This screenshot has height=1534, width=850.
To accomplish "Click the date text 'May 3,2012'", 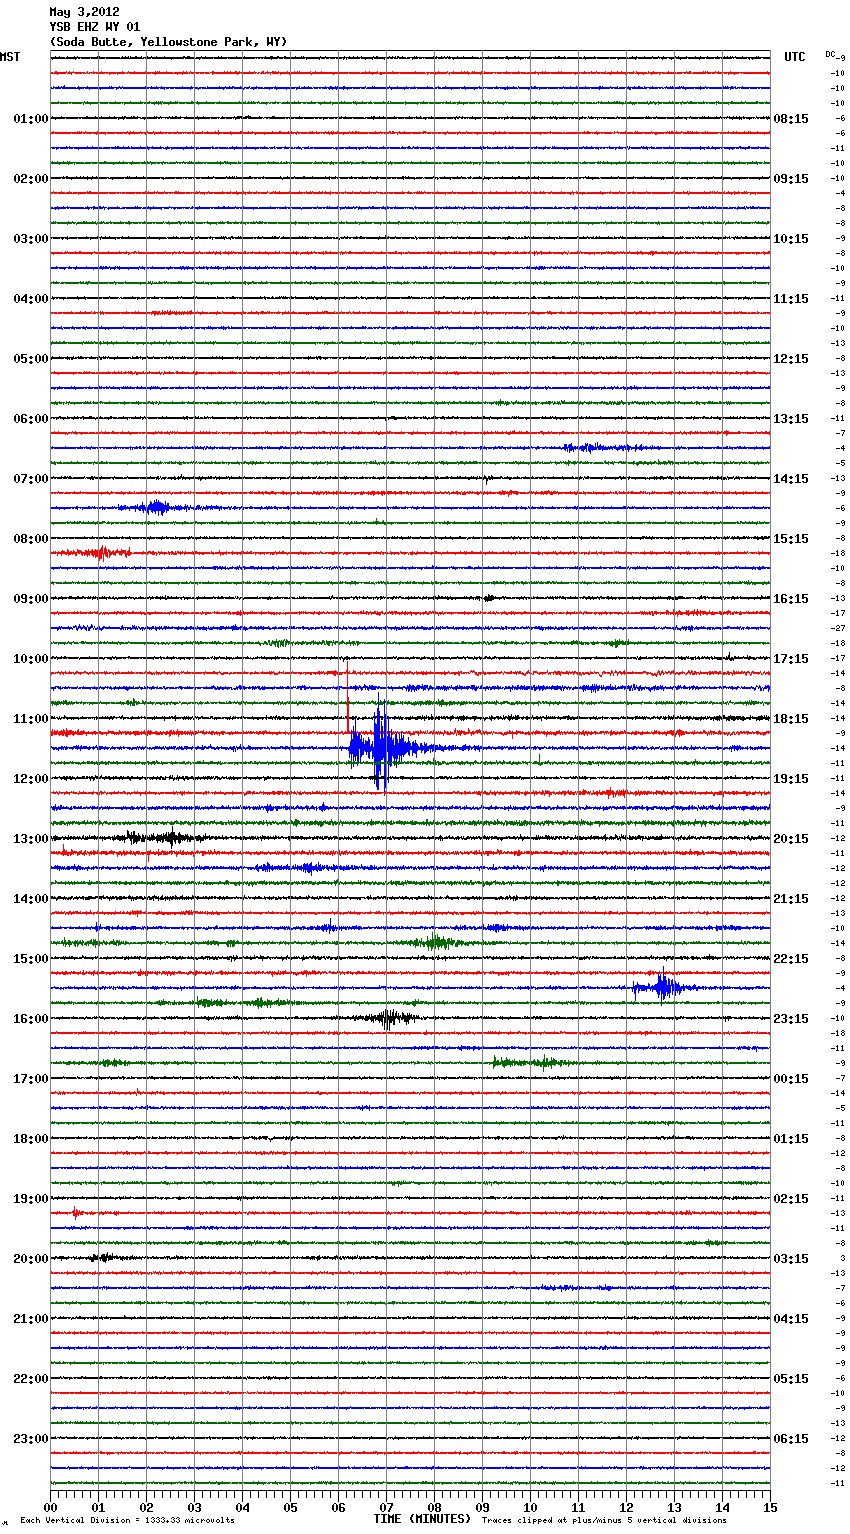I will coord(84,12).
